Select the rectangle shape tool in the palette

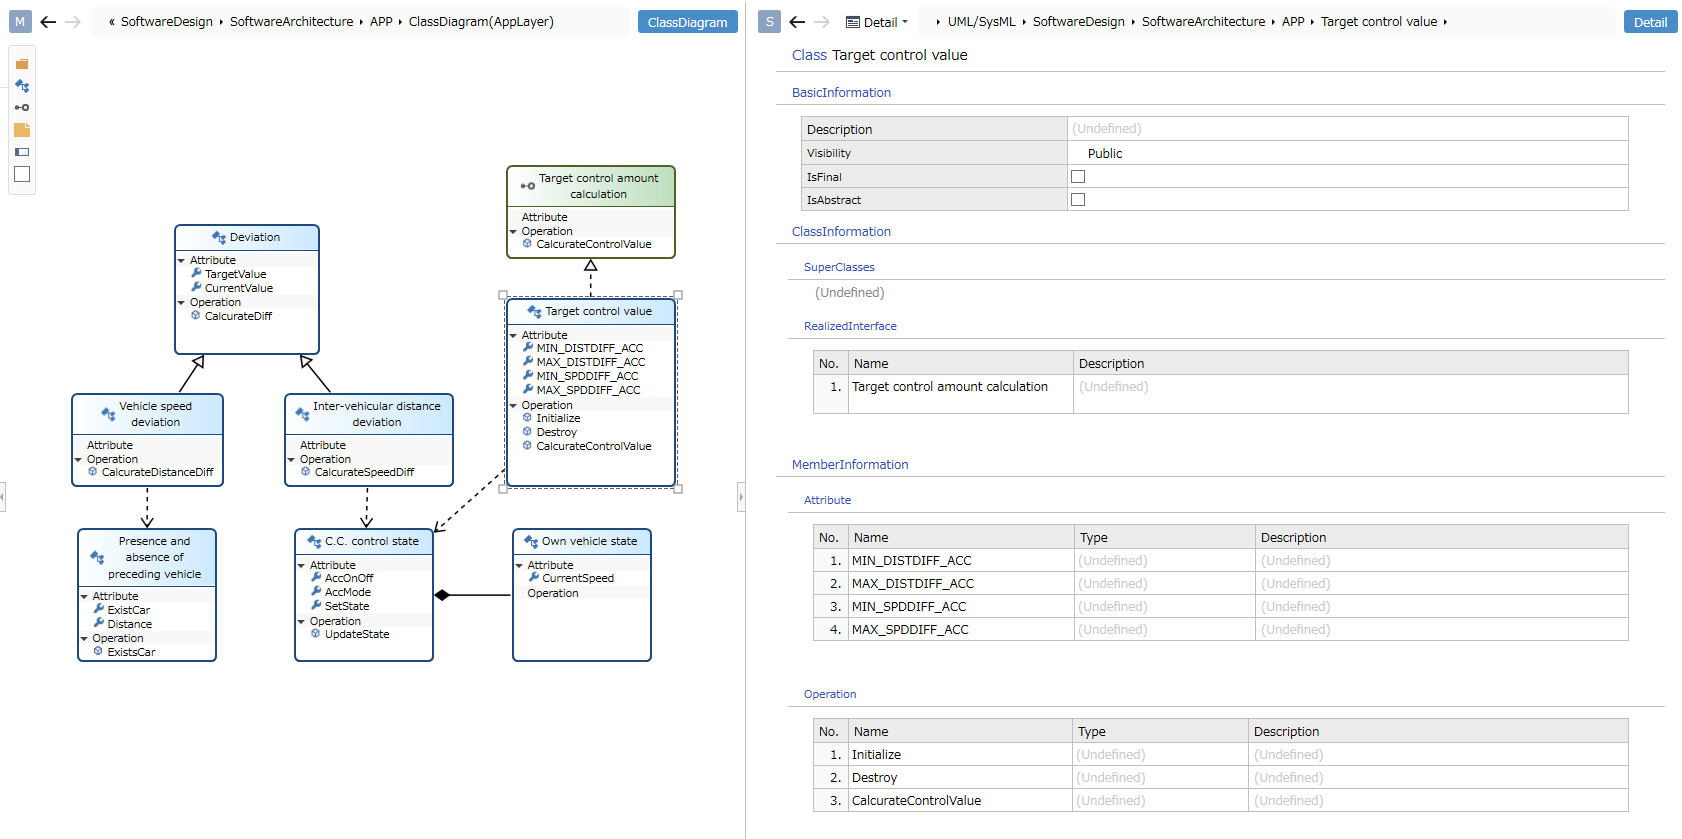[x=22, y=174]
